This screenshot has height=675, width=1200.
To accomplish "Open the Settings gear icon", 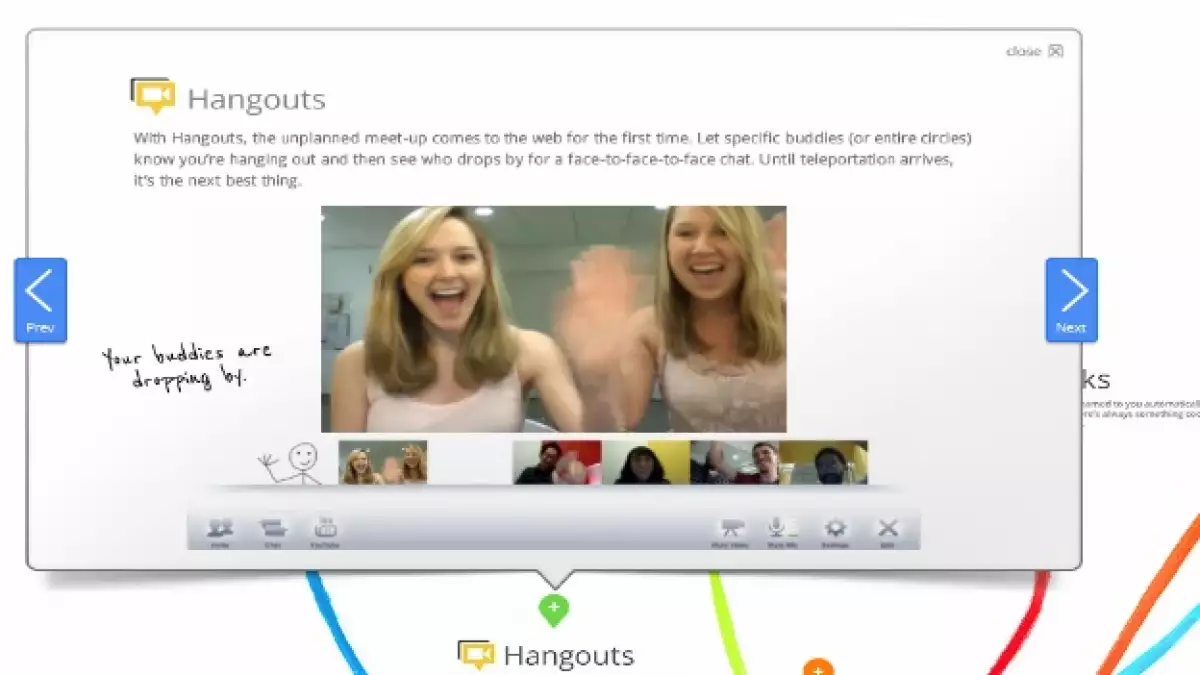I will (834, 529).
